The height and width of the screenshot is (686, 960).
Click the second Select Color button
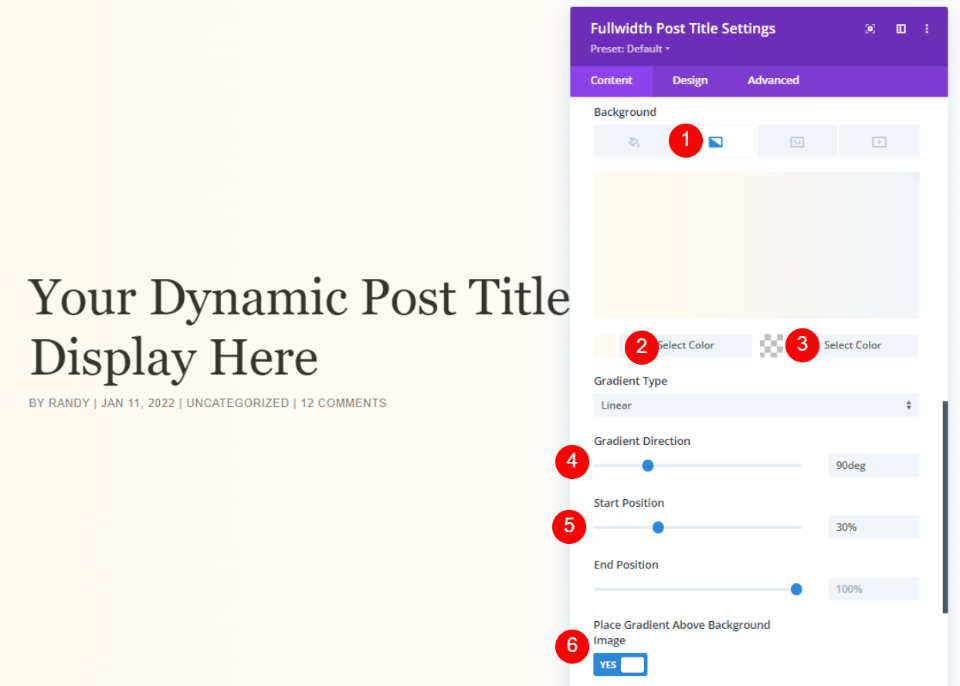tap(852, 345)
